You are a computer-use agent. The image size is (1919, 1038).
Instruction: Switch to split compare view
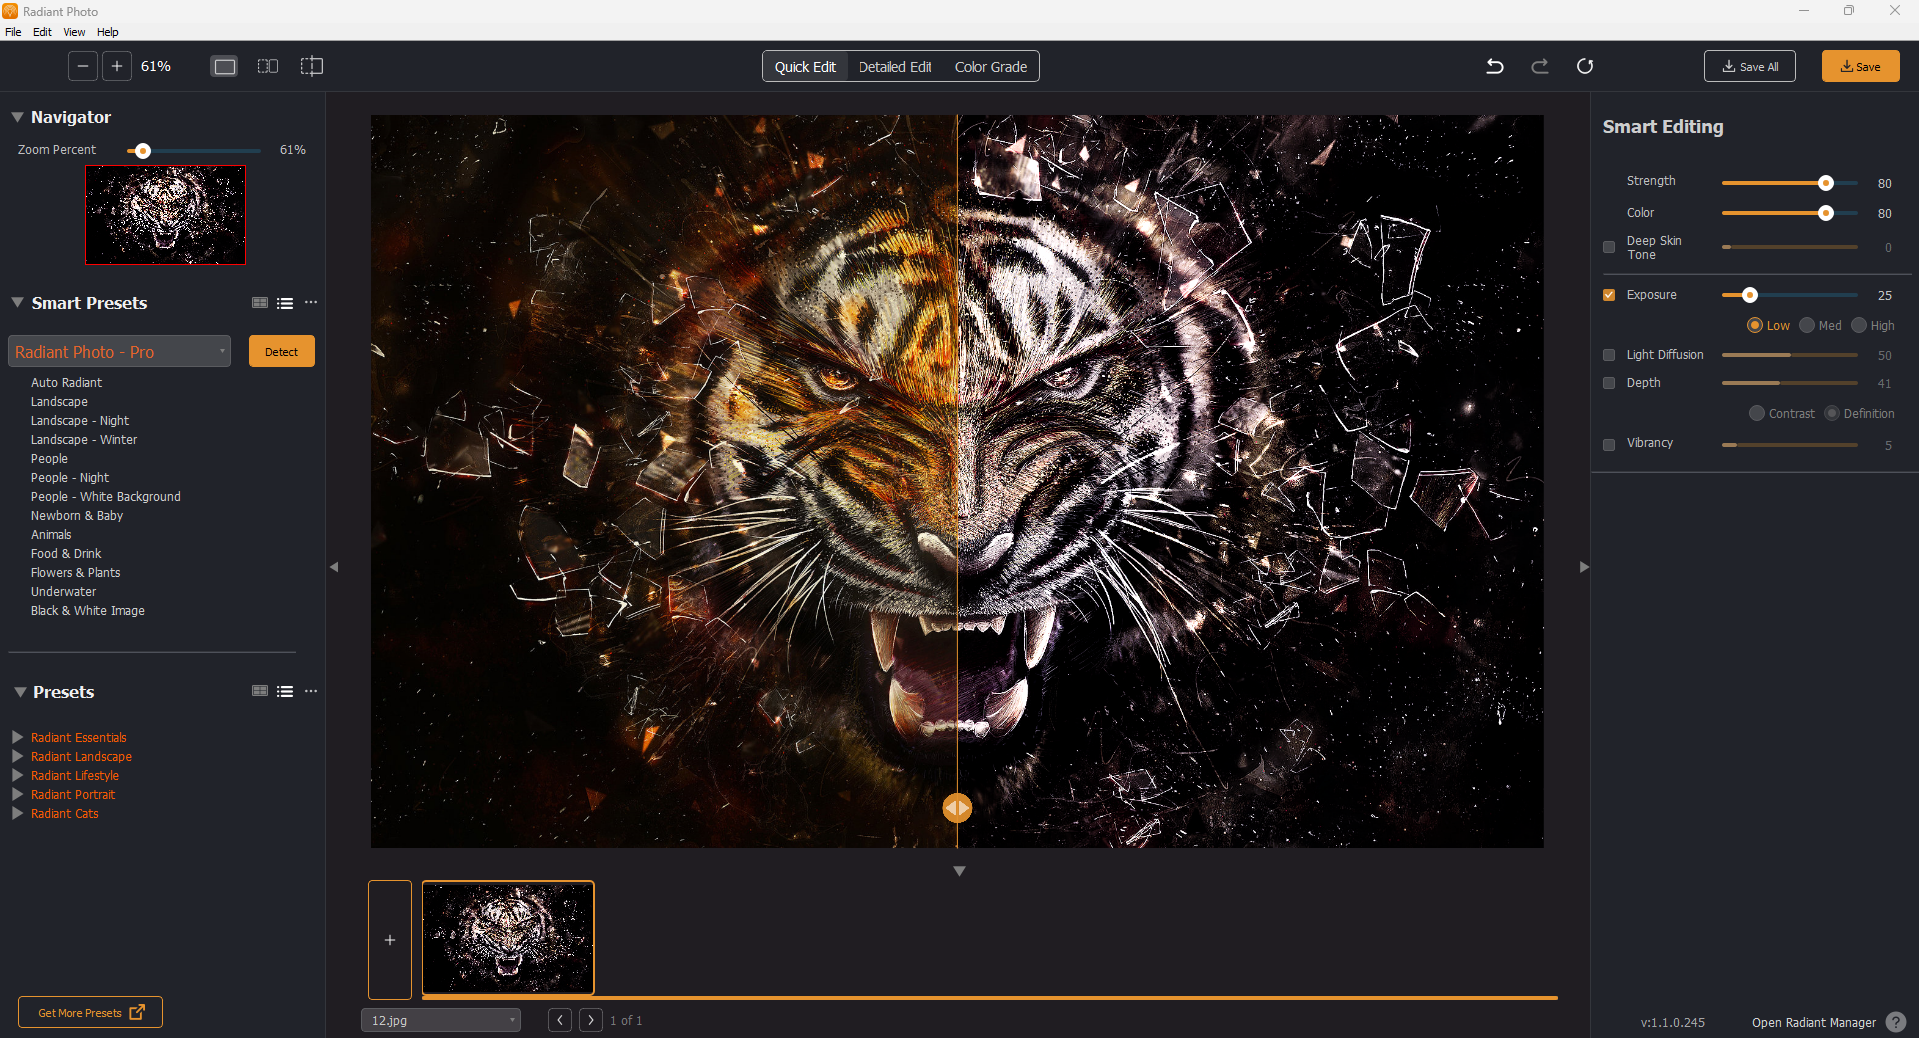pos(312,66)
